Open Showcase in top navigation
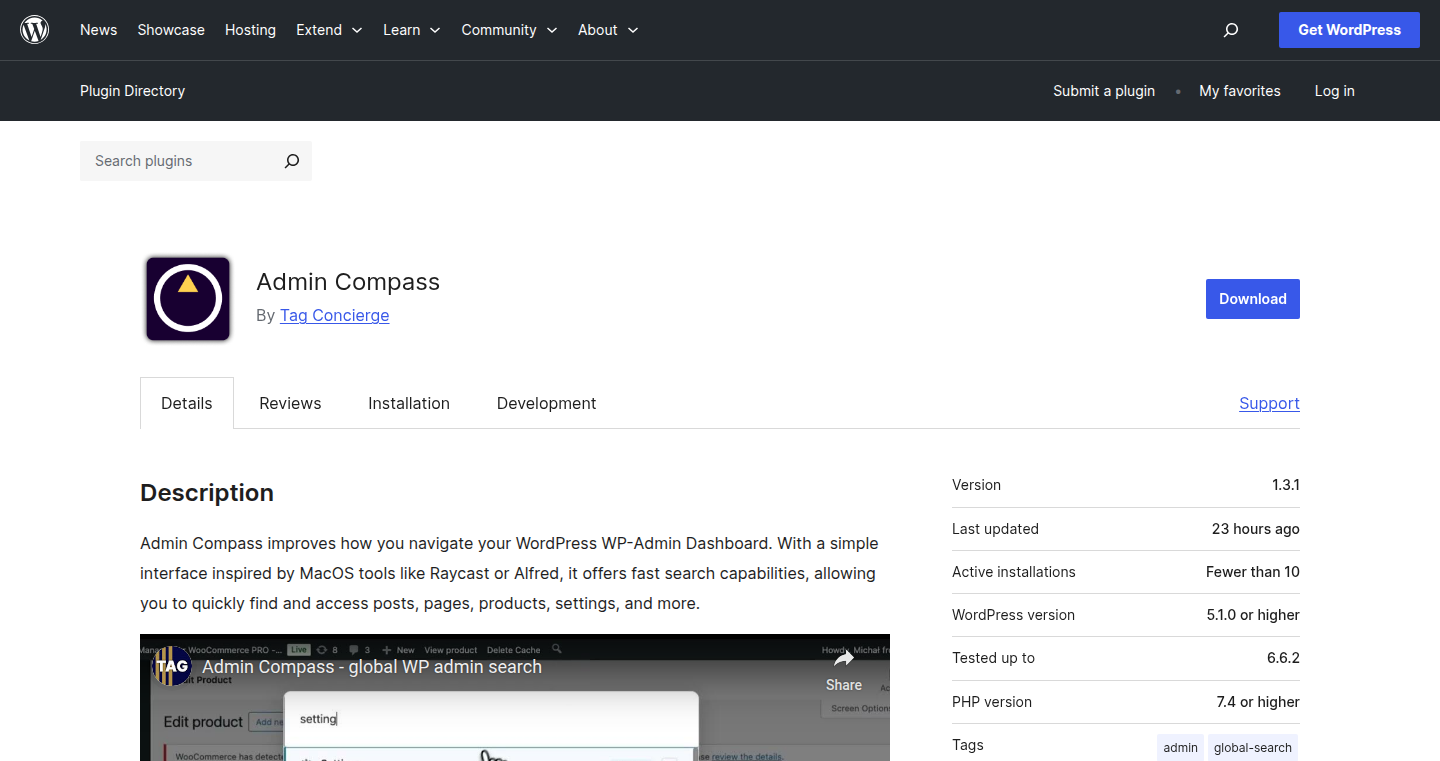The width and height of the screenshot is (1440, 761). pyautogui.click(x=171, y=30)
